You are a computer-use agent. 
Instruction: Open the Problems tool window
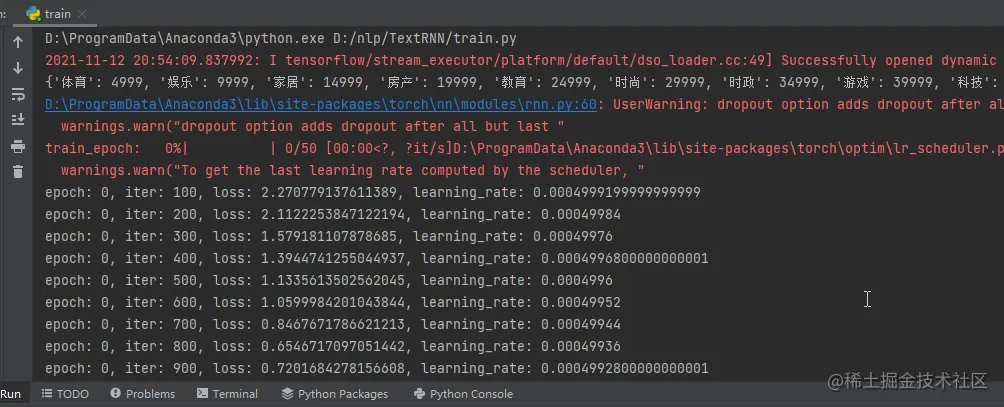143,394
